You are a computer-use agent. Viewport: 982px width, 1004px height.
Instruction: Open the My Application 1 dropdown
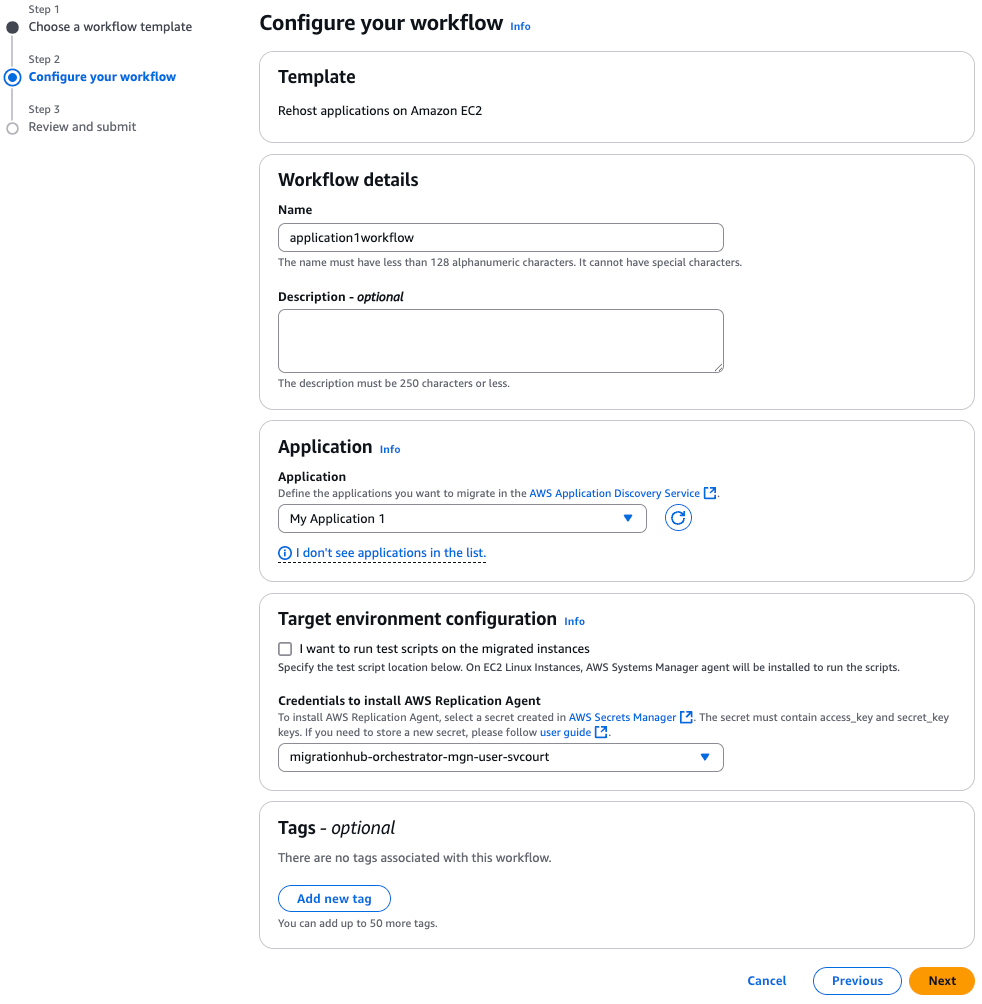462,518
